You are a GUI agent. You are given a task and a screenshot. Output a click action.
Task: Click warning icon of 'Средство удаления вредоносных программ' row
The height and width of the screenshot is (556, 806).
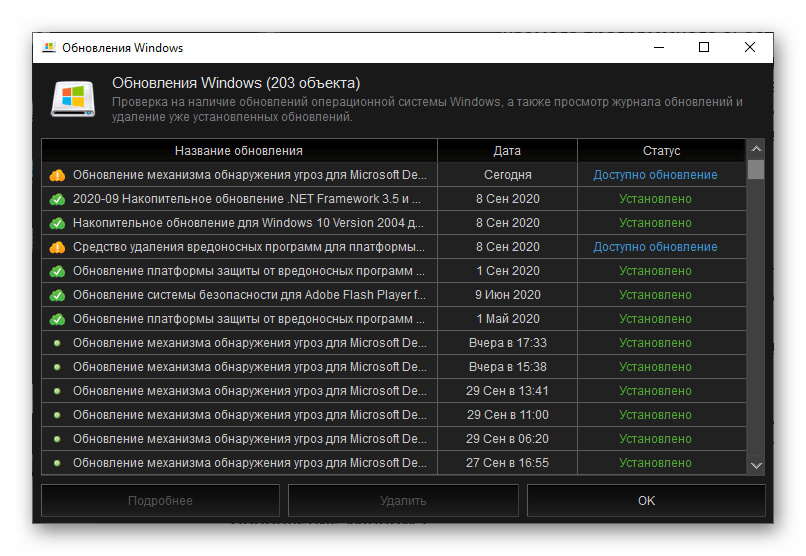57,247
